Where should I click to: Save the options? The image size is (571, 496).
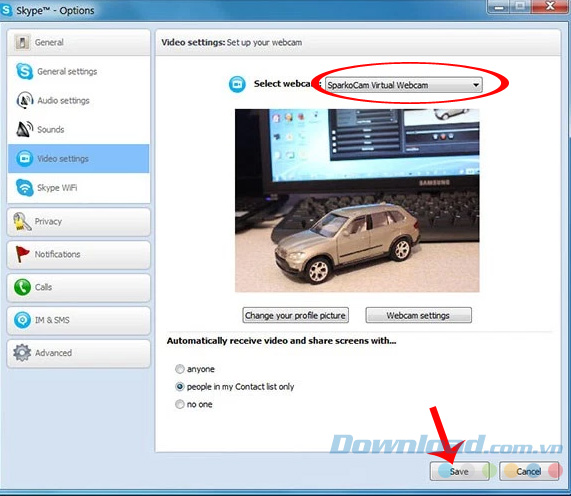pos(459,472)
